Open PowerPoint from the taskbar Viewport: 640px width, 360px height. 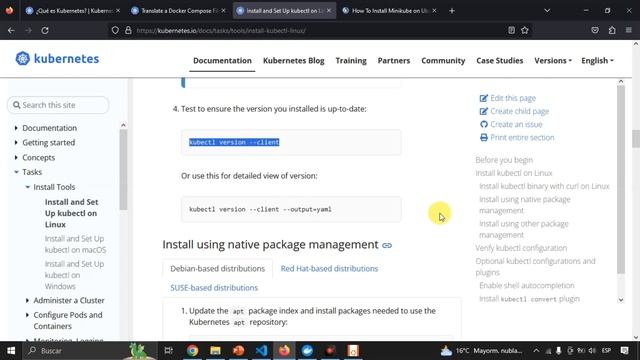238,351
